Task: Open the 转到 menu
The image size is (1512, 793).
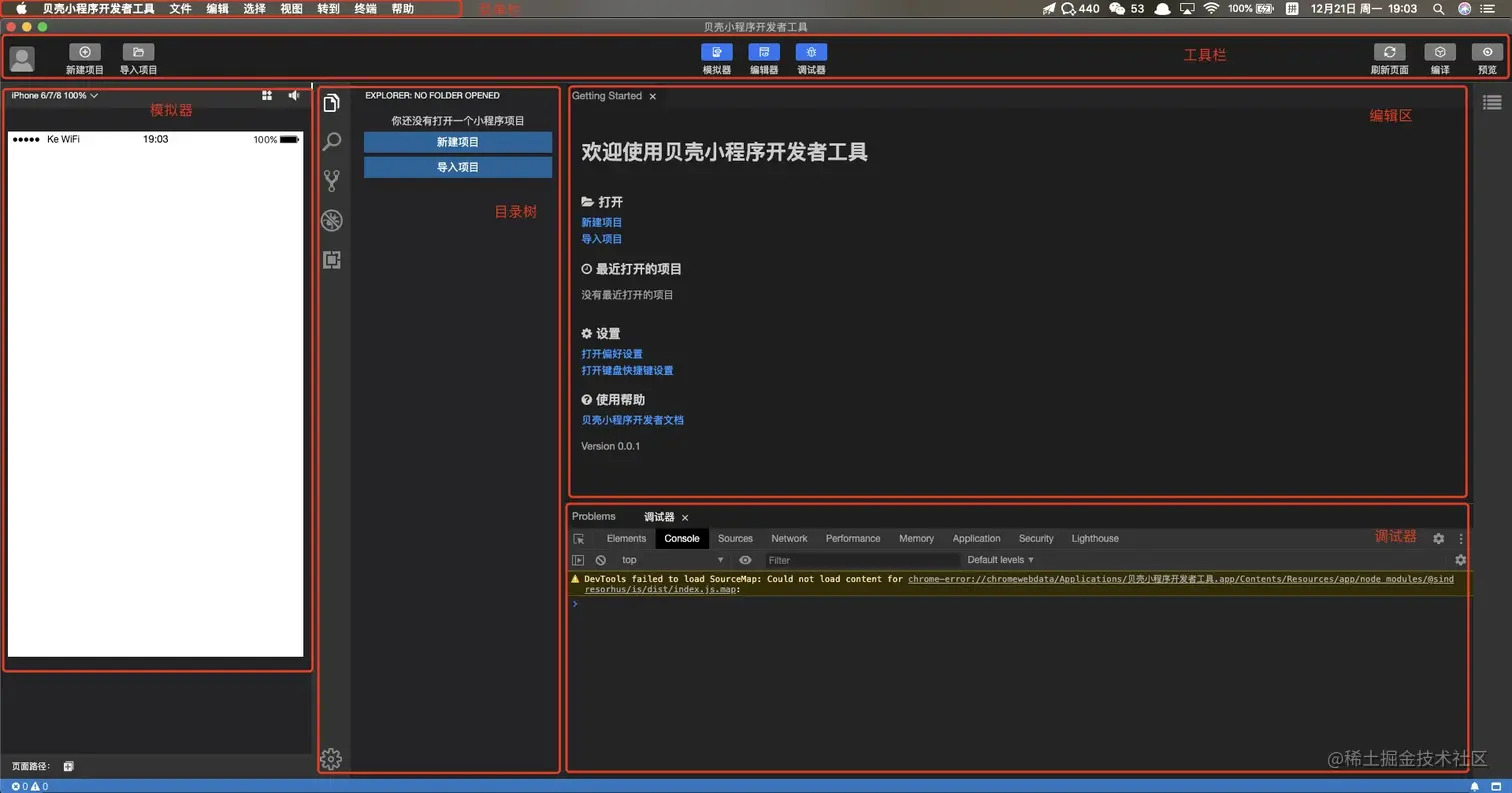Action: pos(328,8)
